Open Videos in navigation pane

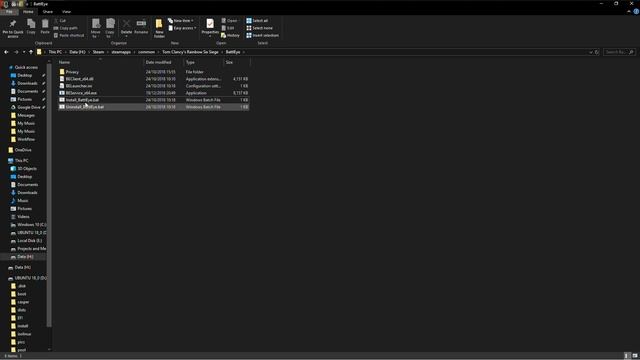pos(23,217)
